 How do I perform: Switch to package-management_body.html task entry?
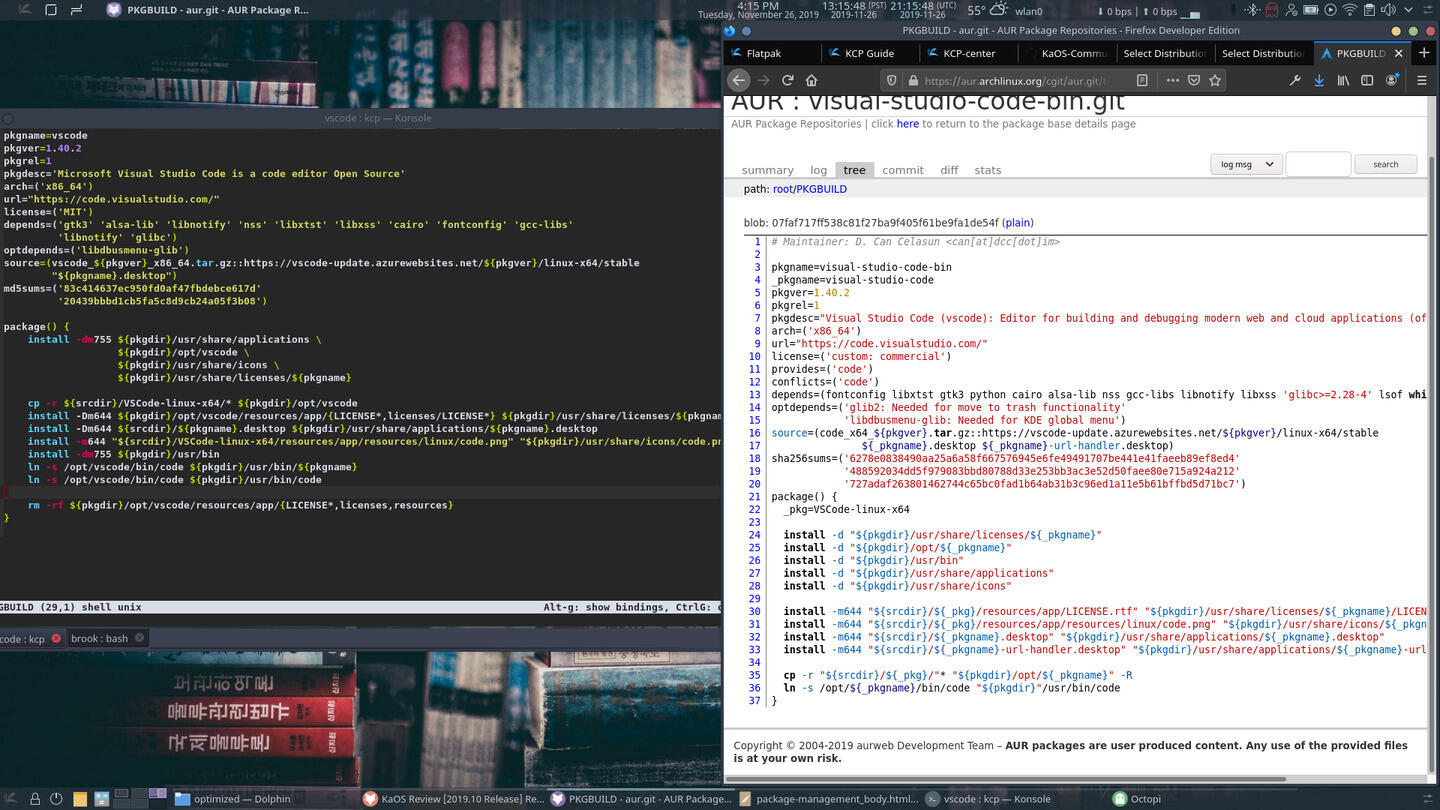[x=828, y=799]
